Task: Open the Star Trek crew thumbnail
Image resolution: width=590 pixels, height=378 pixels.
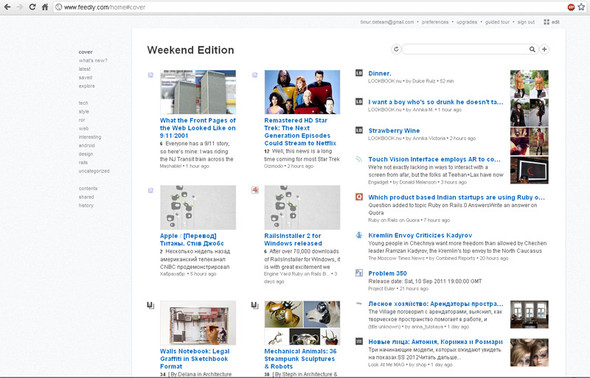Action: tap(302, 92)
